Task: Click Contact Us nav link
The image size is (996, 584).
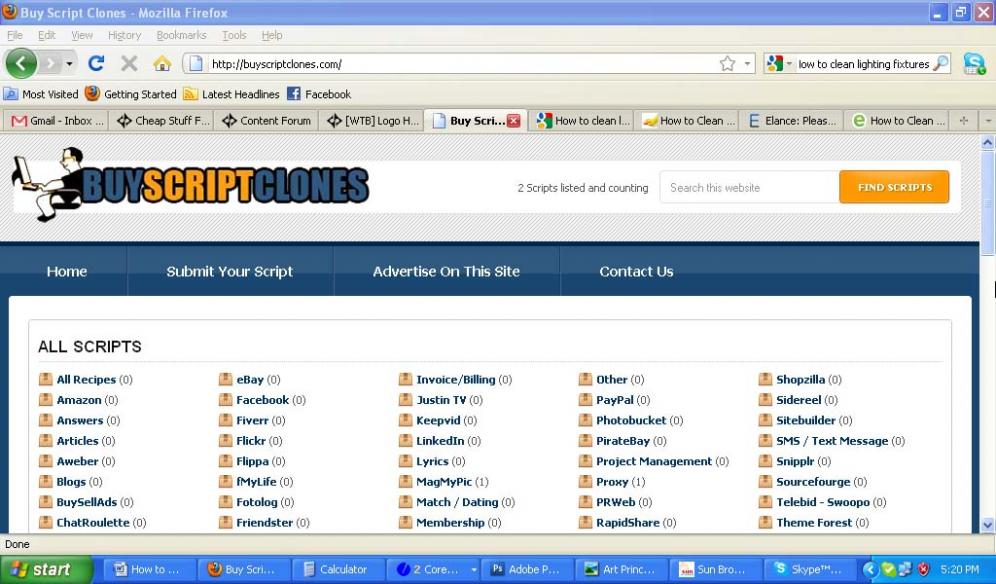Action: [x=636, y=271]
